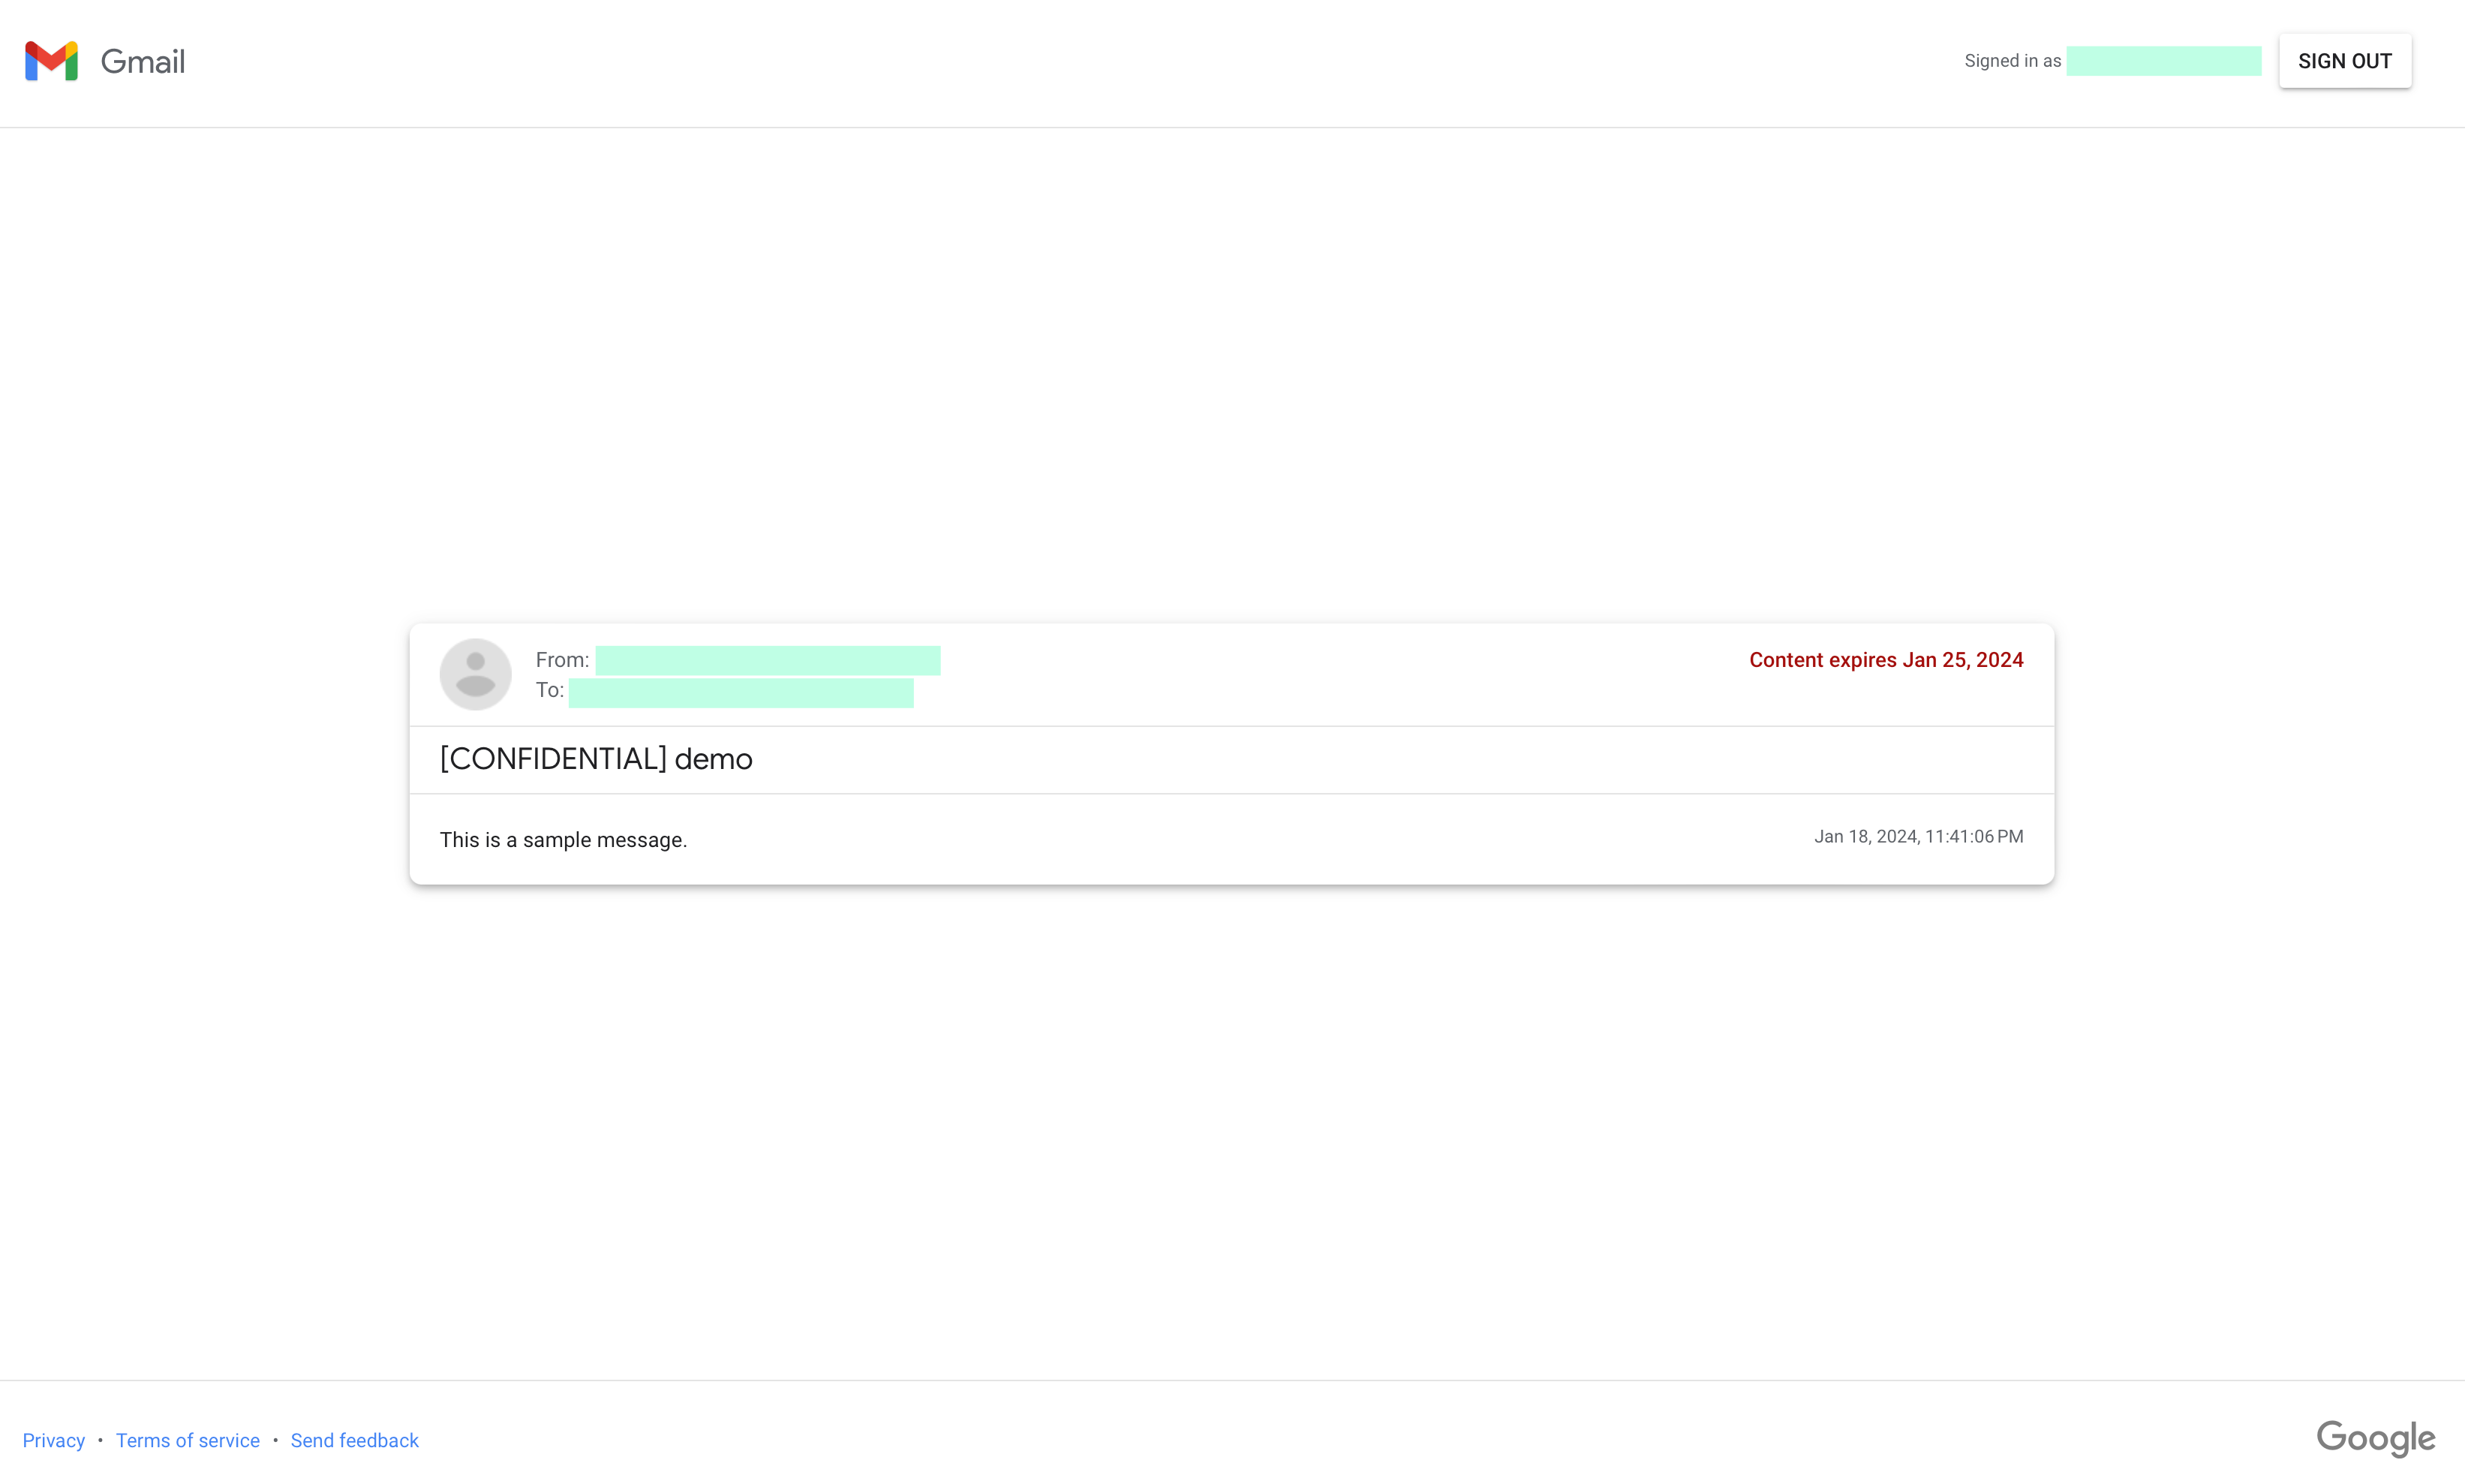Click the From sender address
Viewport: 2465px width, 1484px height.
click(767, 660)
